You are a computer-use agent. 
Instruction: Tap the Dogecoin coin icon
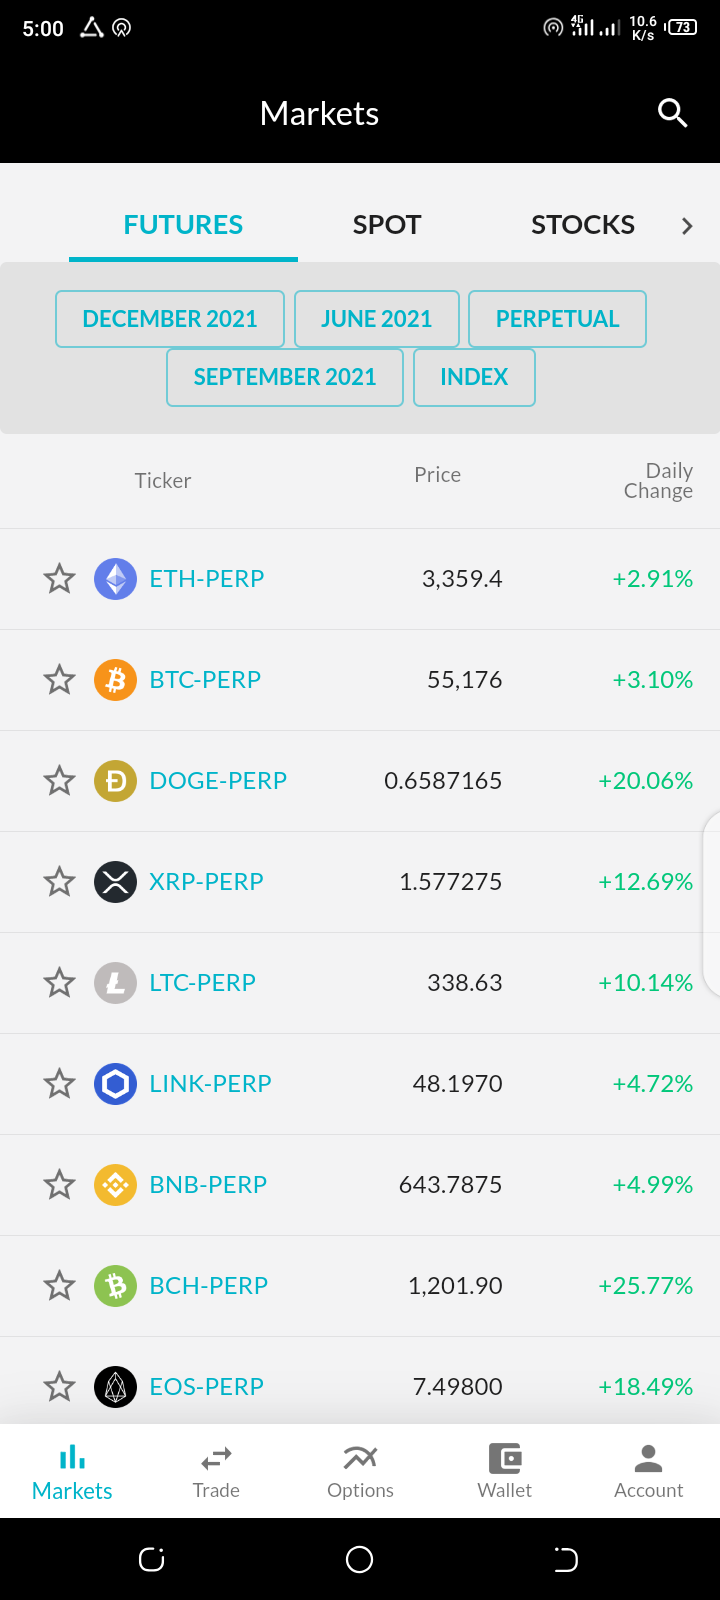[x=115, y=781]
